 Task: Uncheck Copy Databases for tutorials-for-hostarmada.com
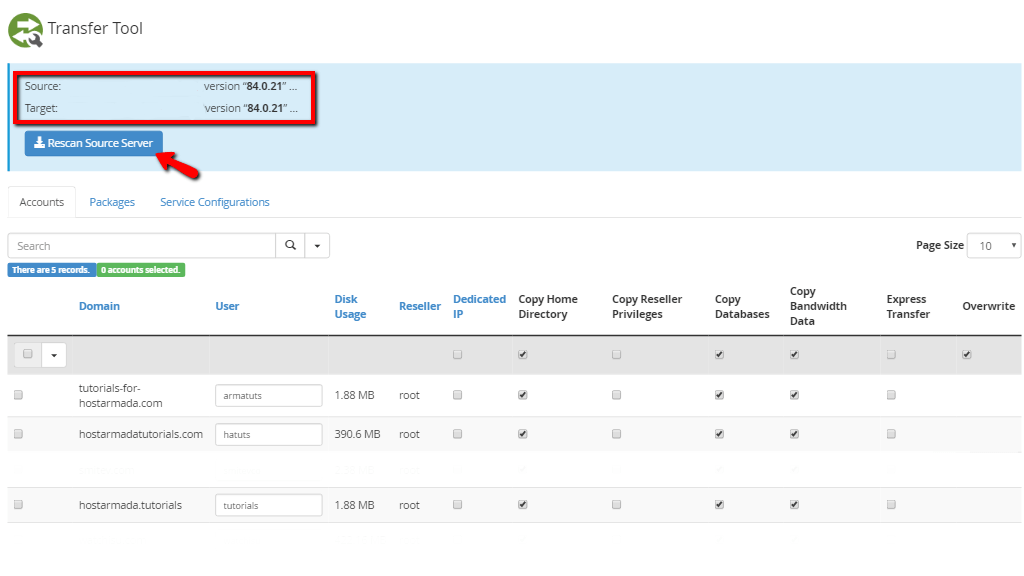(x=719, y=395)
